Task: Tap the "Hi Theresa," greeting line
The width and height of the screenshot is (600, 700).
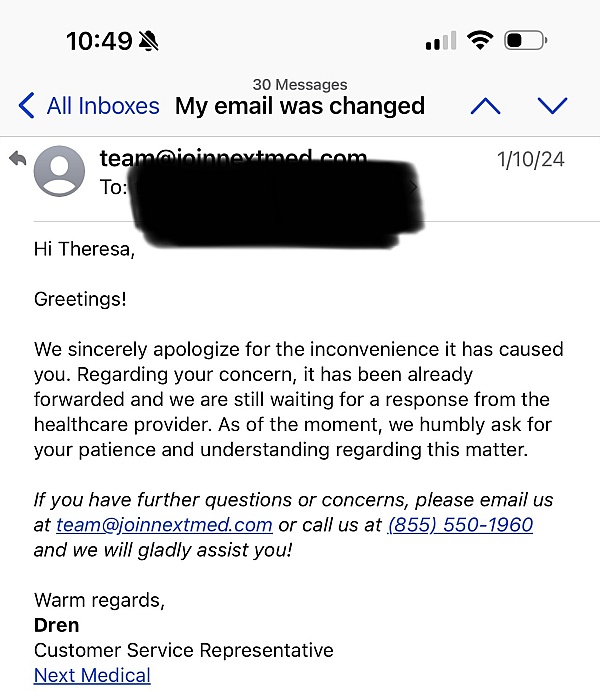Action: tap(83, 249)
